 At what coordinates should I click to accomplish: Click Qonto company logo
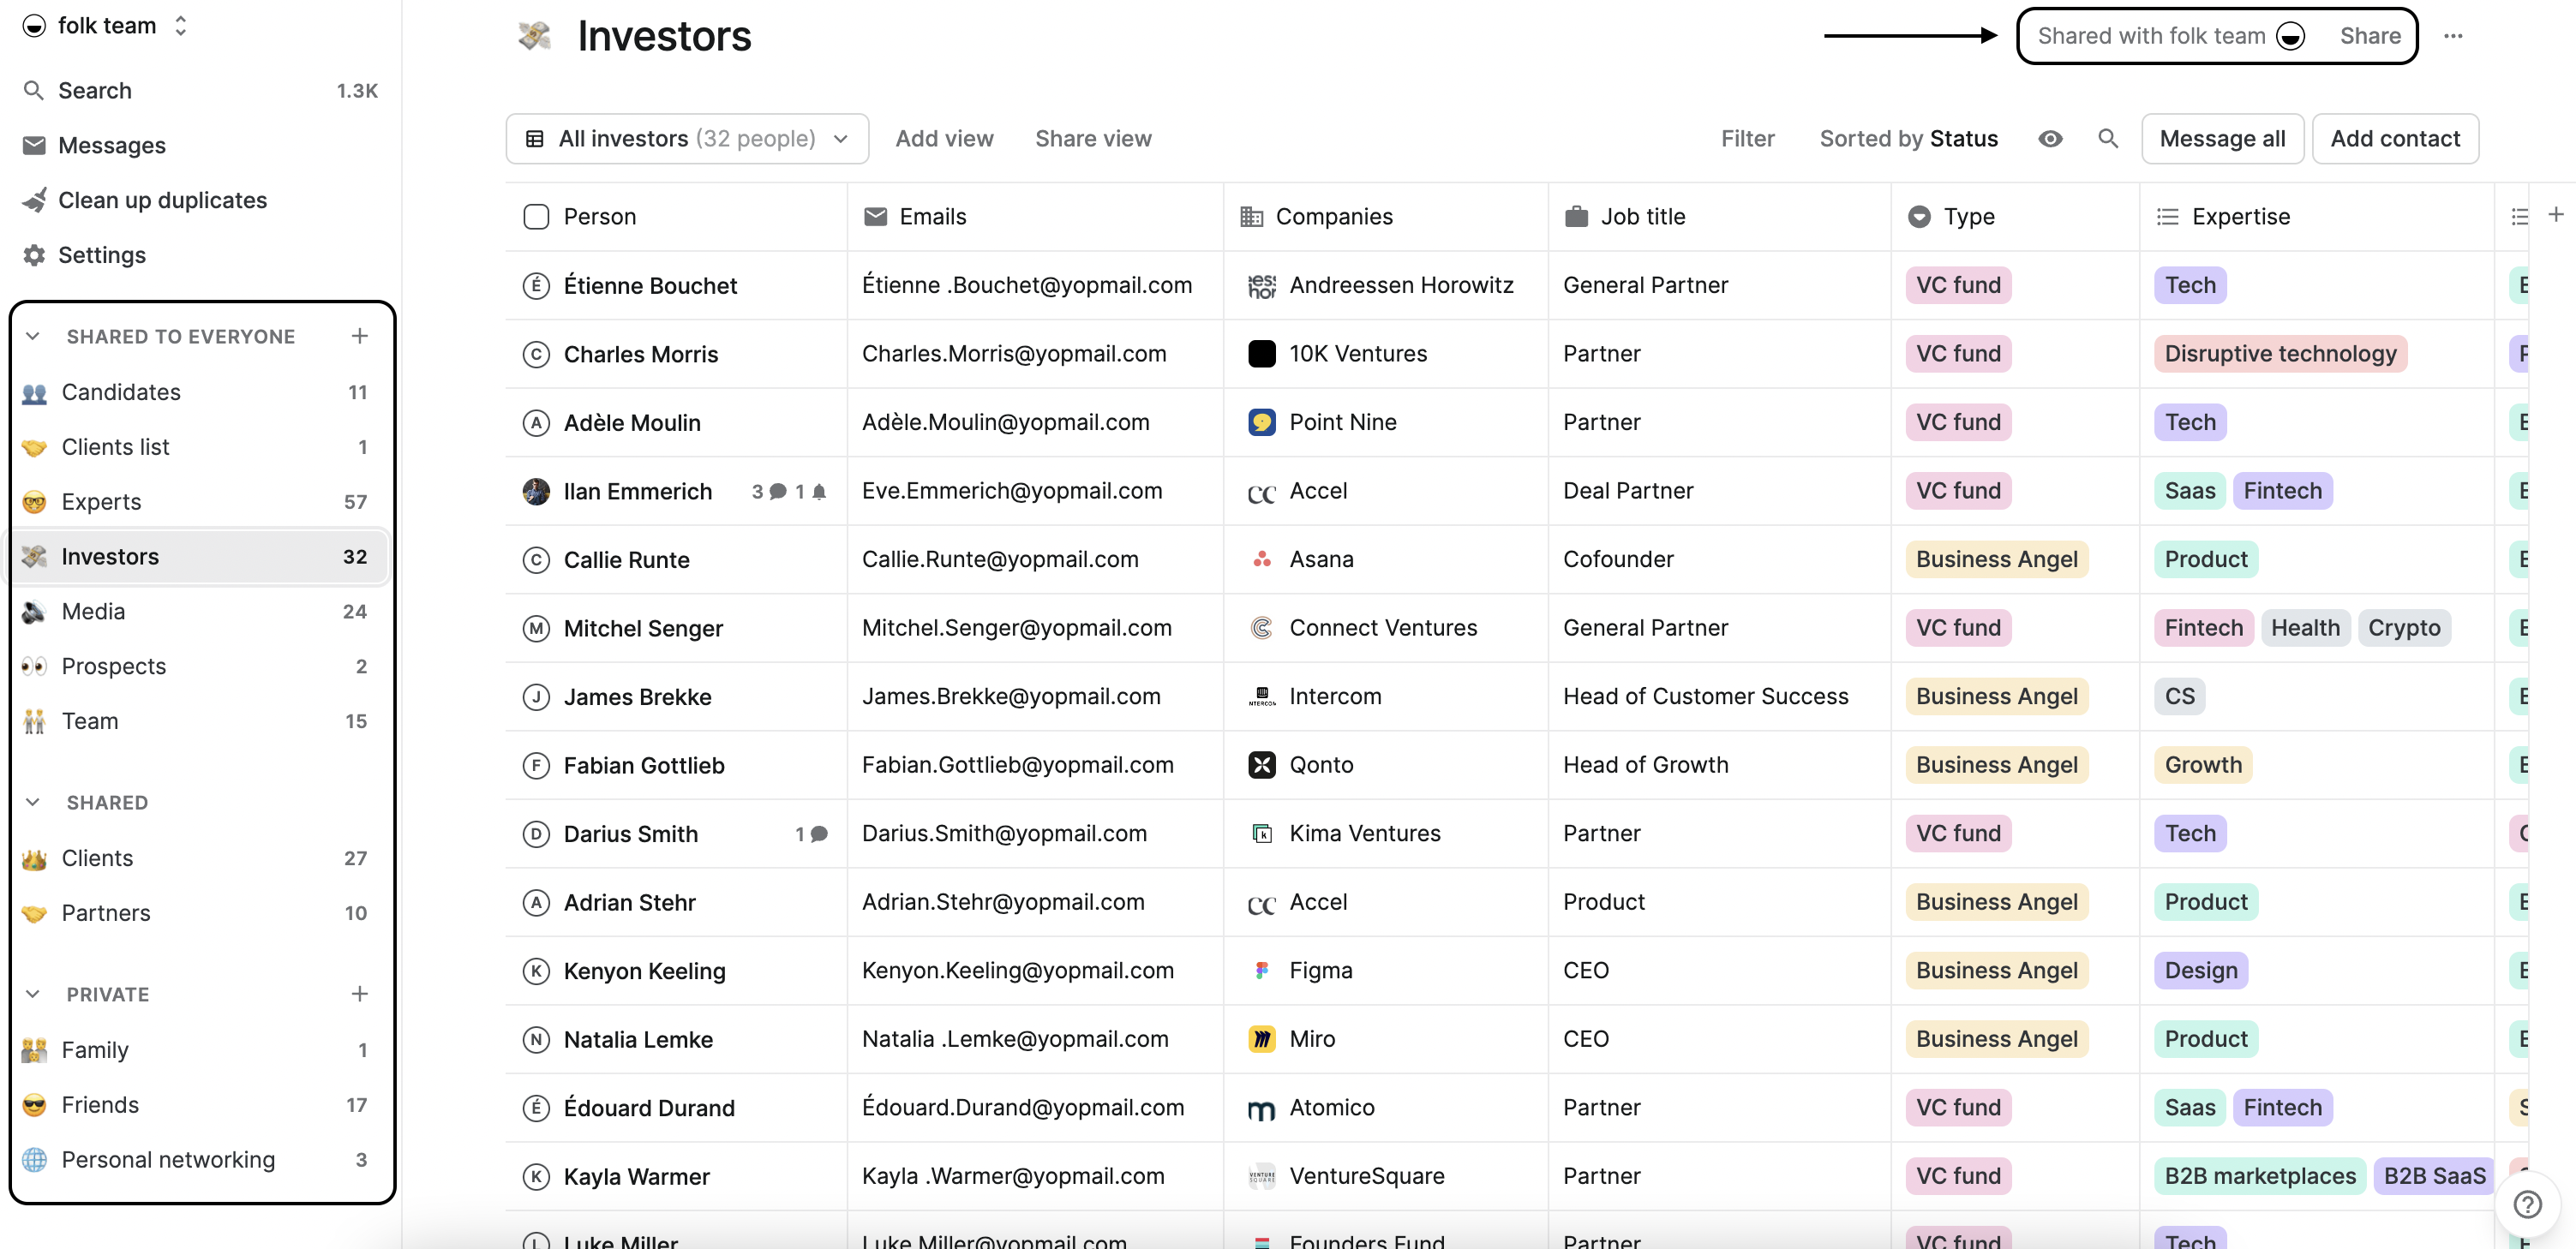click(1262, 765)
